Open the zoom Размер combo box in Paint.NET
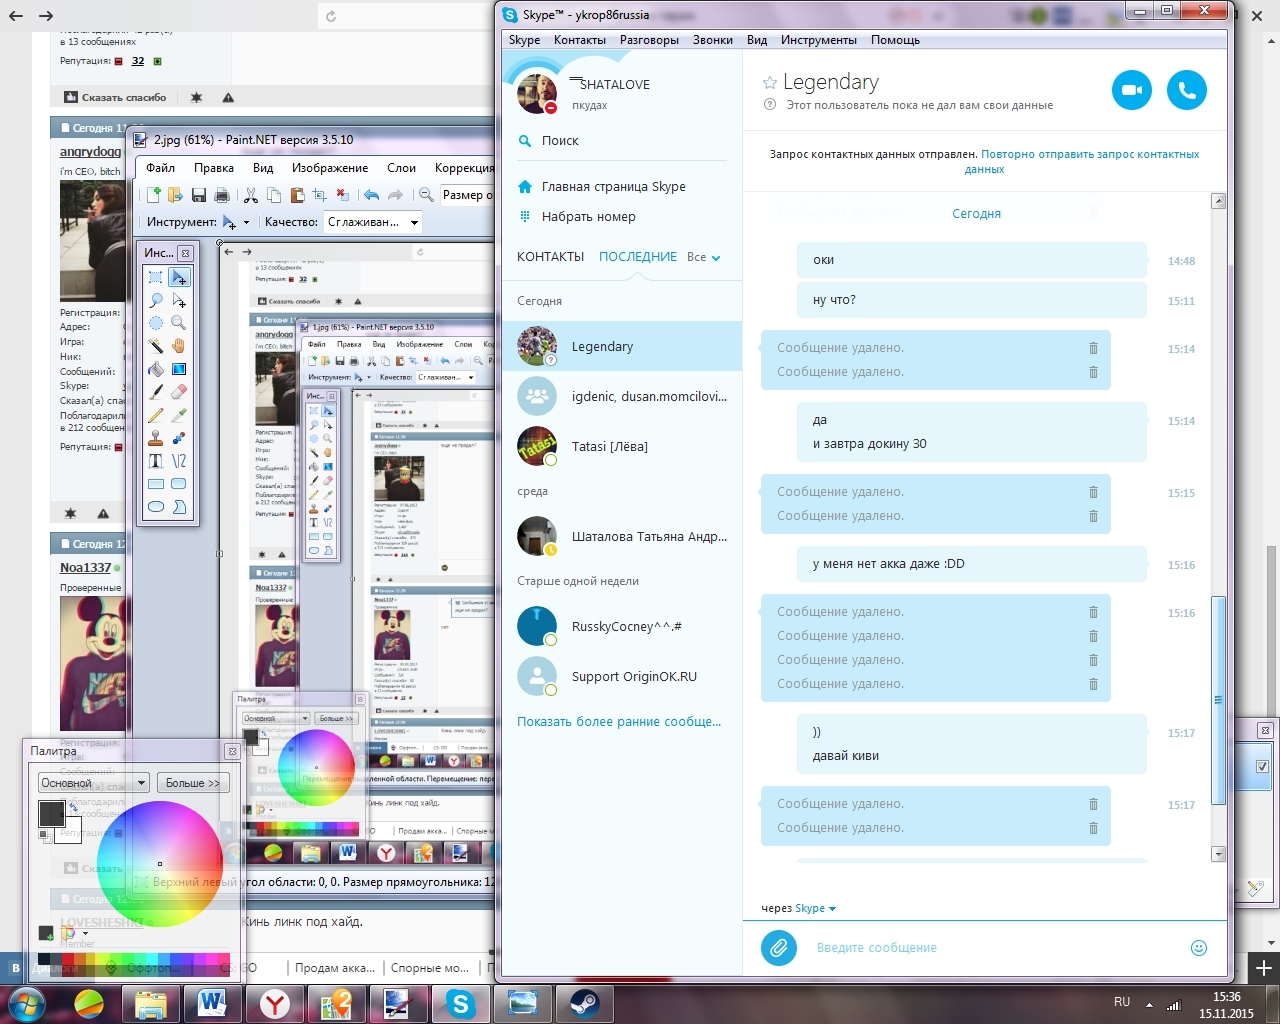 [468, 195]
